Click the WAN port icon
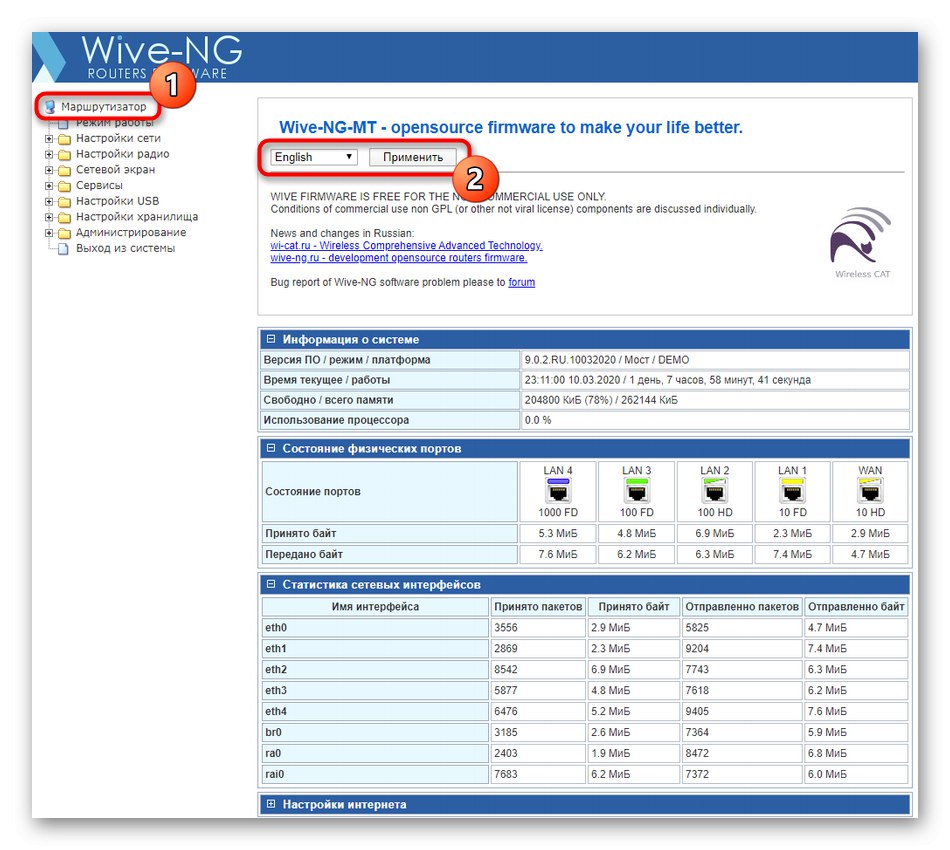The height and width of the screenshot is (850, 950). point(870,491)
